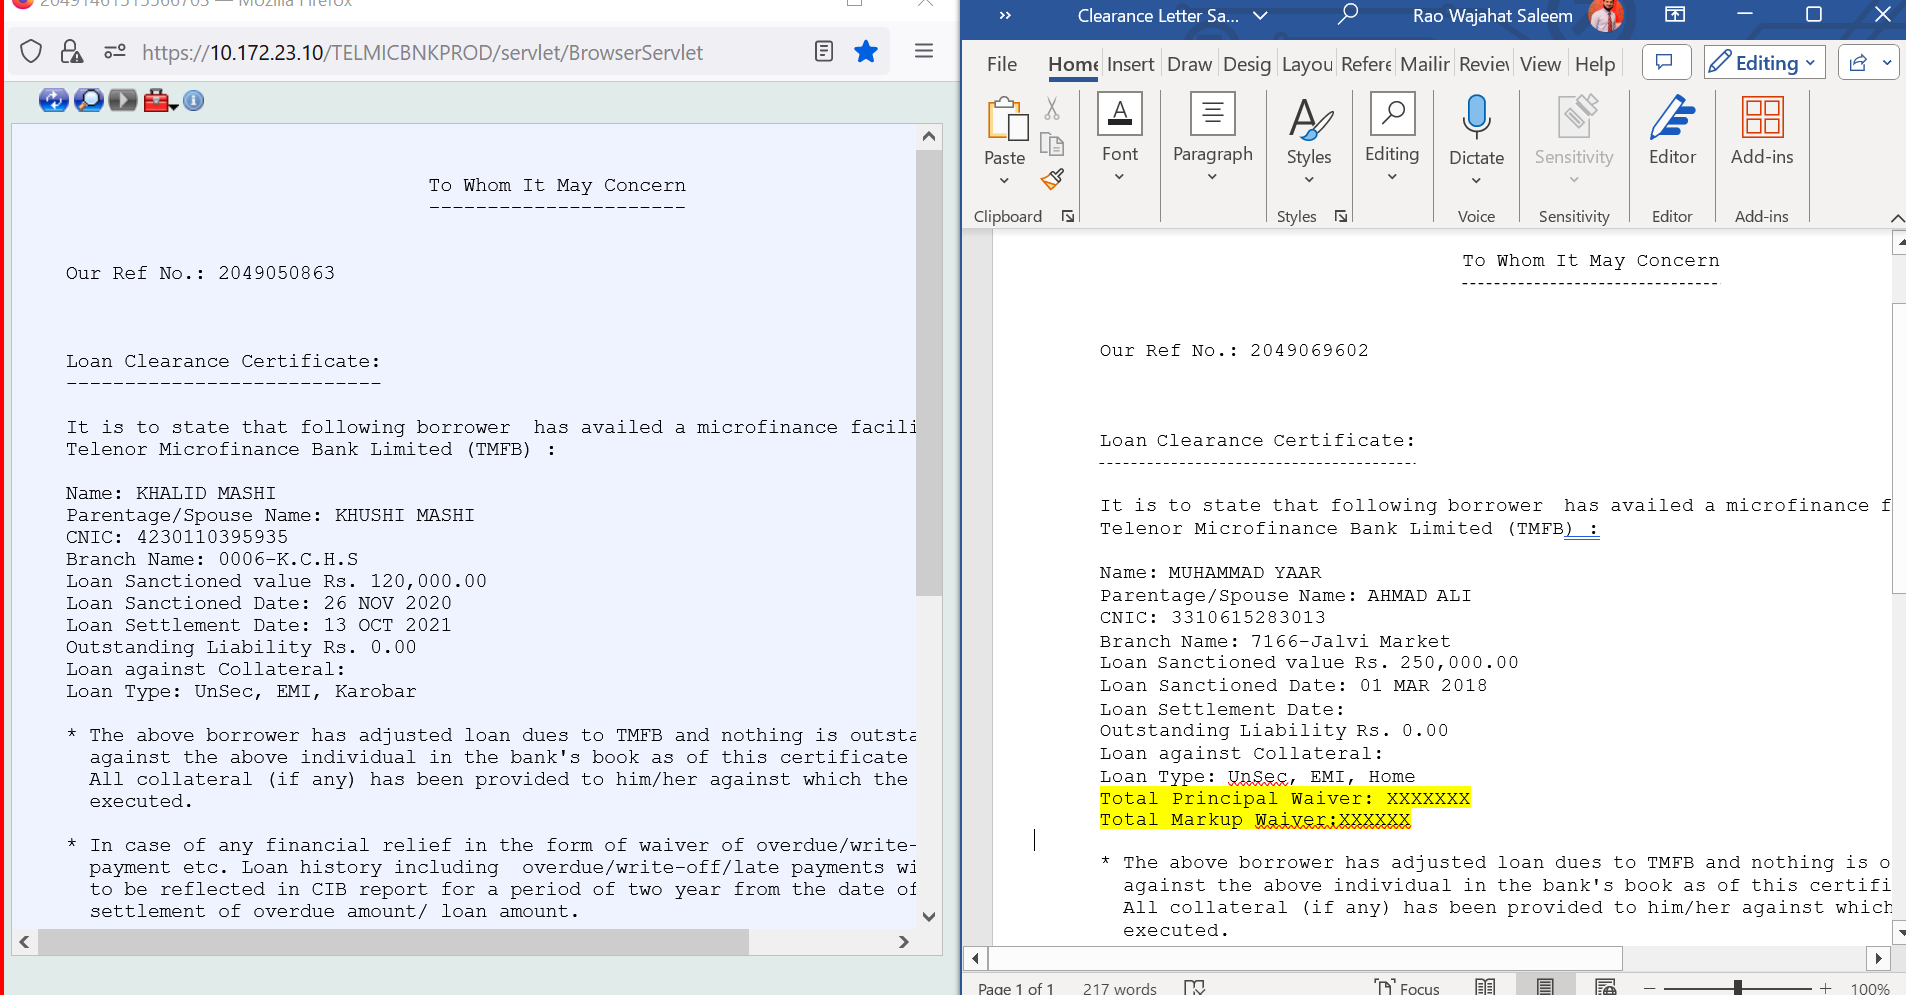Image resolution: width=1906 pixels, height=995 pixels.
Task: Click the Comments button in ribbon
Action: pyautogui.click(x=1665, y=63)
